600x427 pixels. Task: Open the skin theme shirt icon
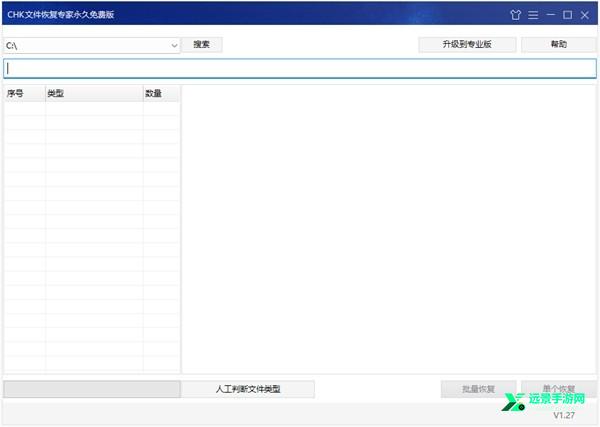pos(515,15)
